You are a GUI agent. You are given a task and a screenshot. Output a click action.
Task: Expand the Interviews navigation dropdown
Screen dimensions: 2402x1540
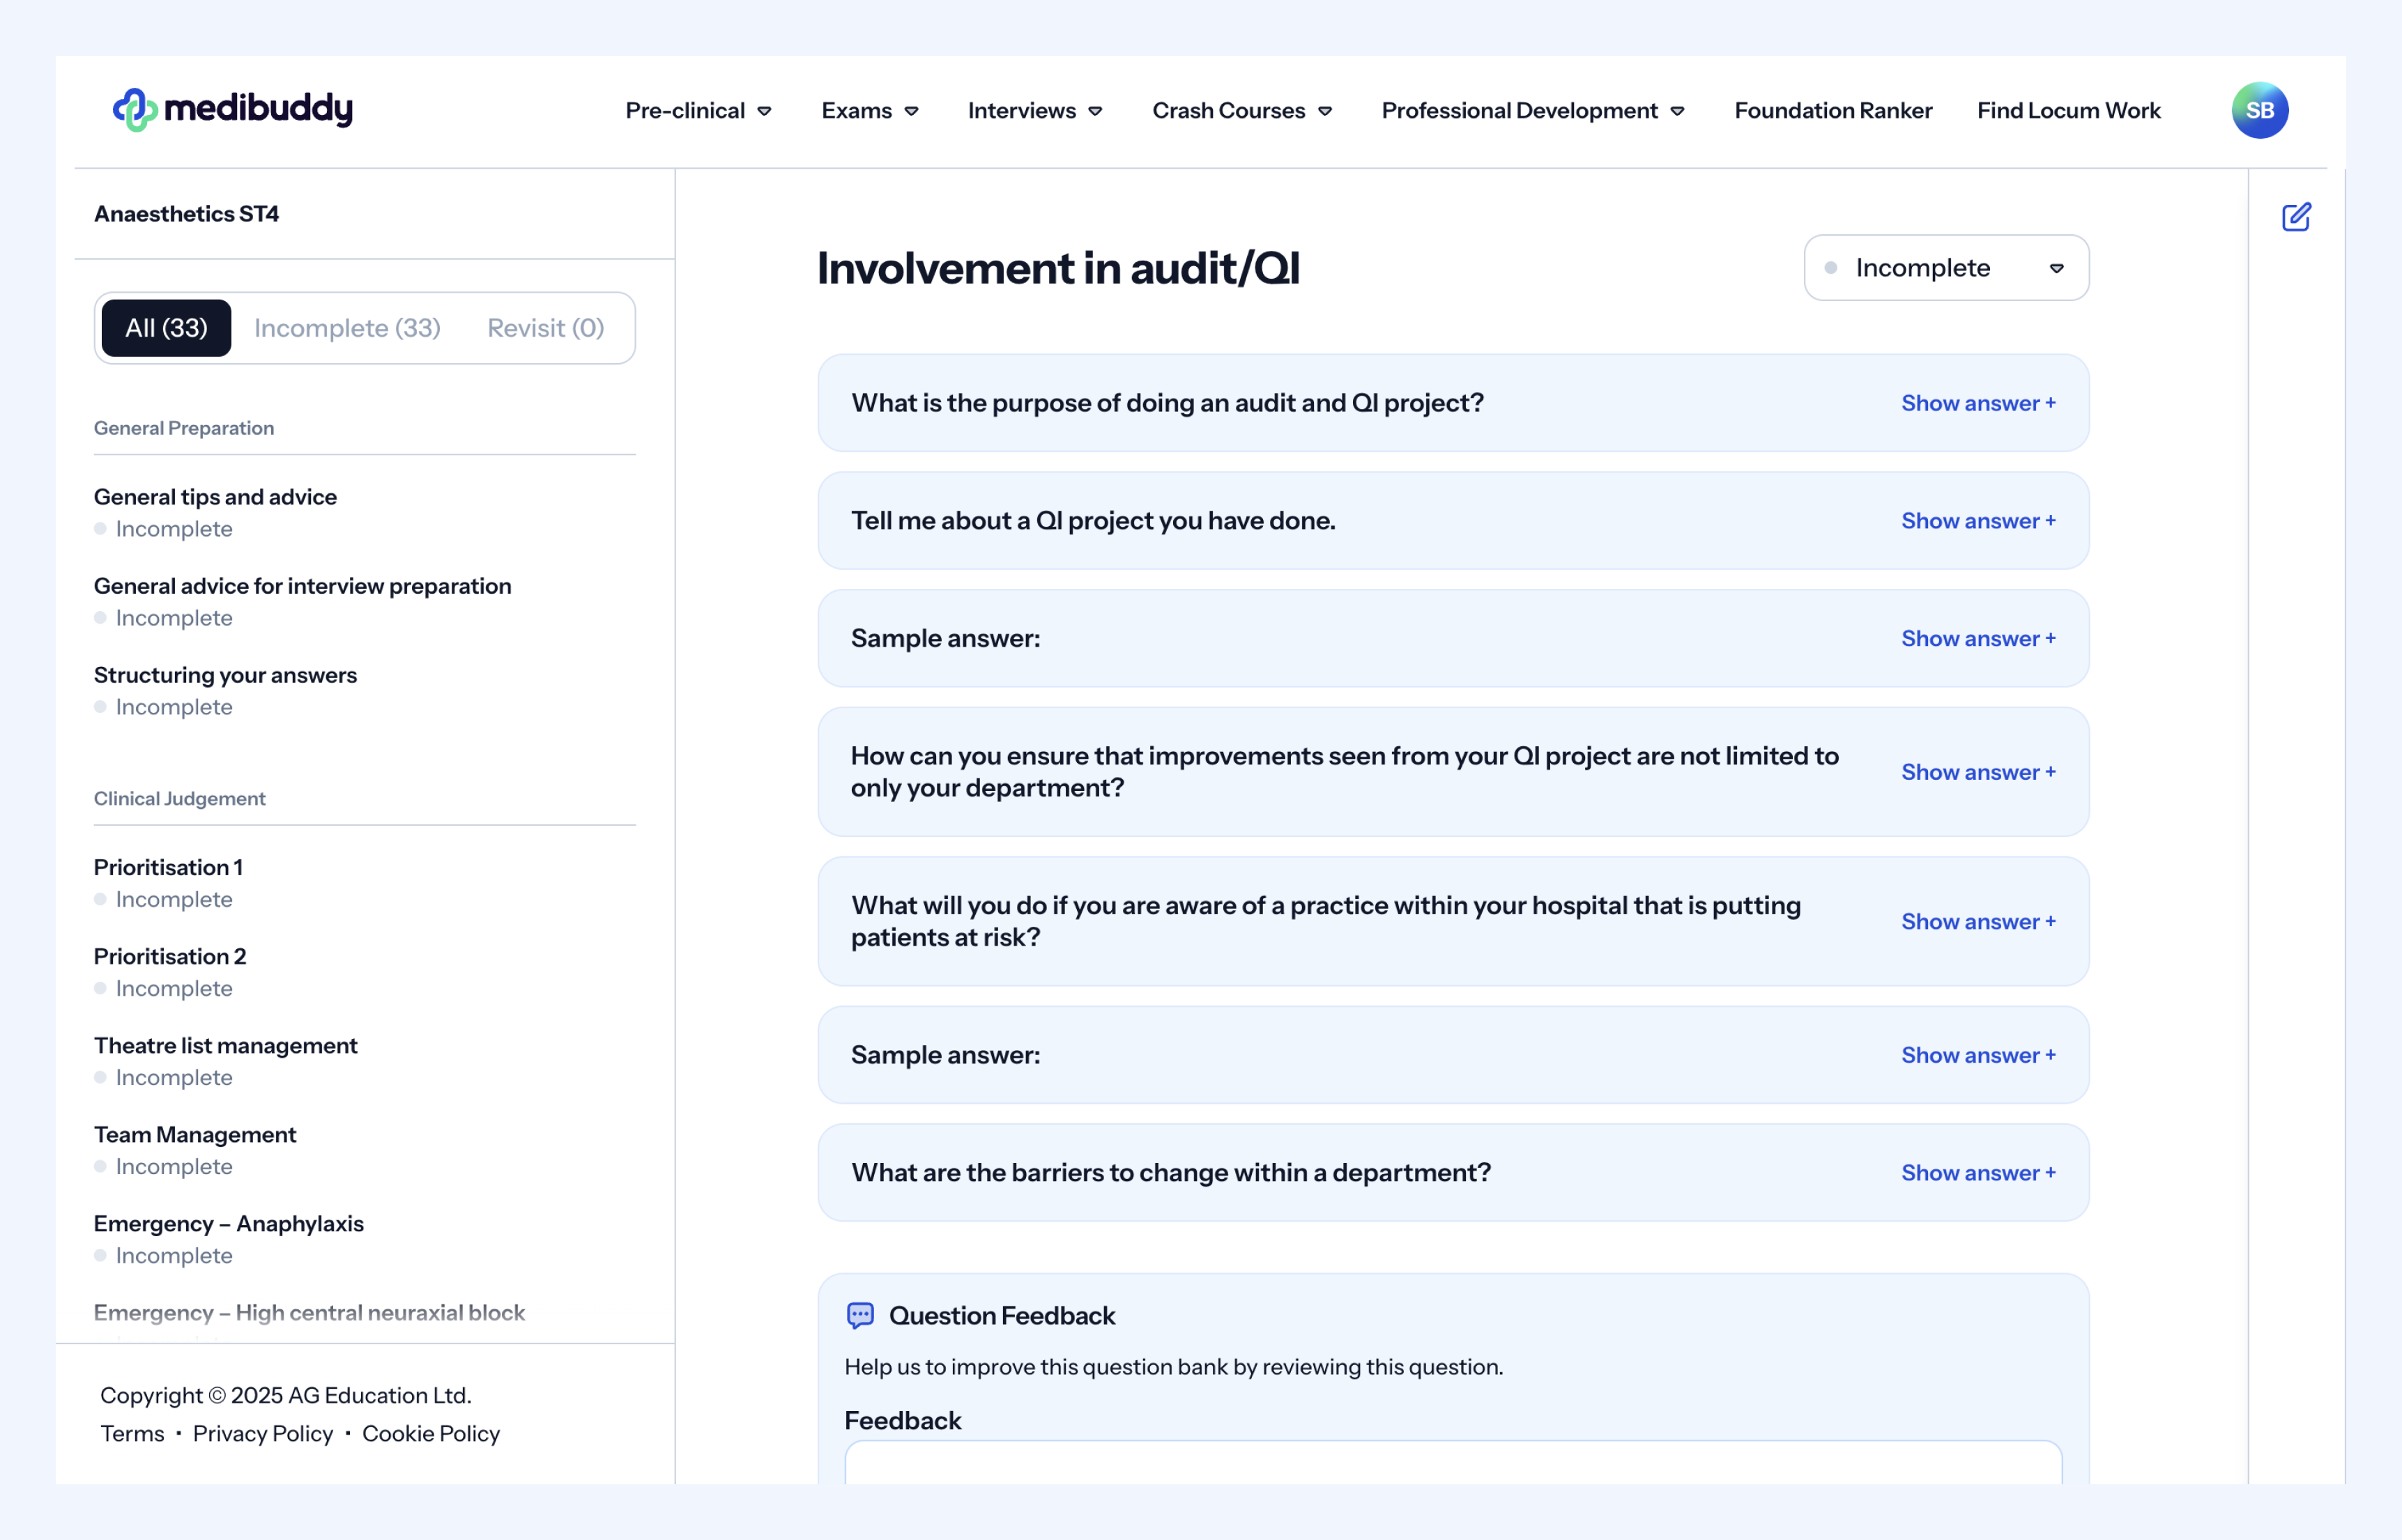point(1034,111)
